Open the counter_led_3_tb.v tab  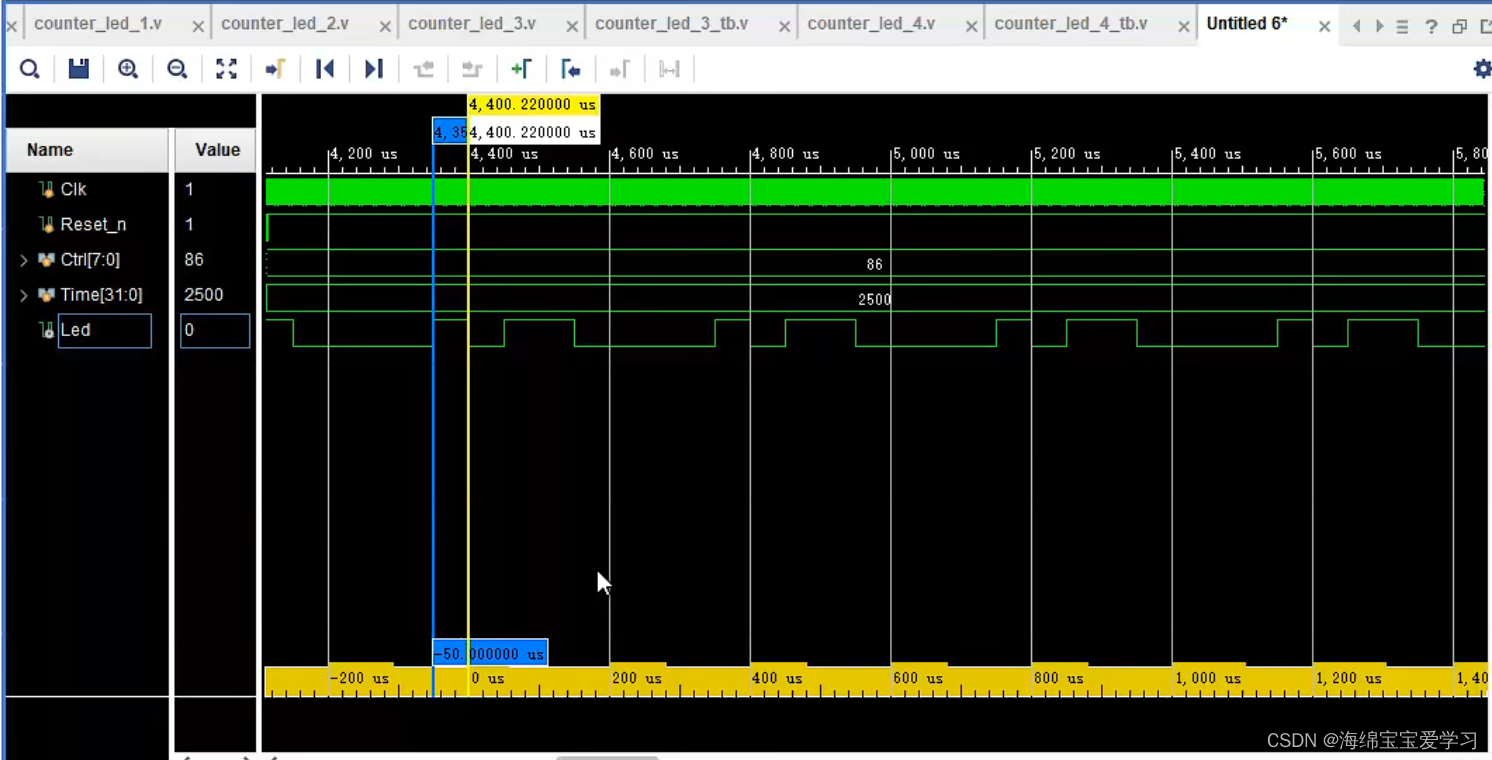point(671,23)
